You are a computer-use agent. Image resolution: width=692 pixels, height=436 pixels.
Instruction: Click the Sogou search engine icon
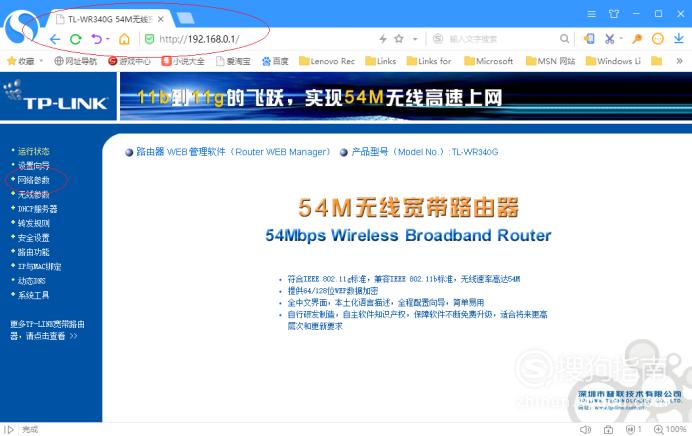(x=438, y=39)
